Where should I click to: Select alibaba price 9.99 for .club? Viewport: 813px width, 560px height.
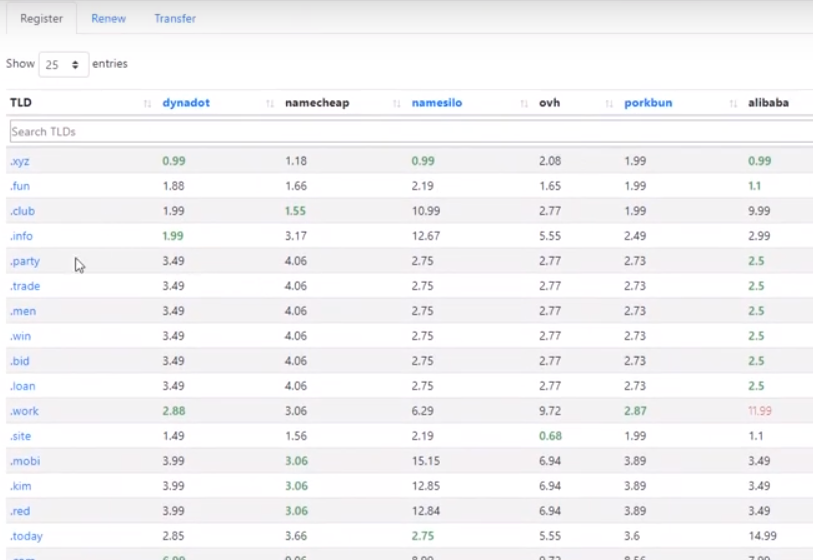pyautogui.click(x=759, y=211)
